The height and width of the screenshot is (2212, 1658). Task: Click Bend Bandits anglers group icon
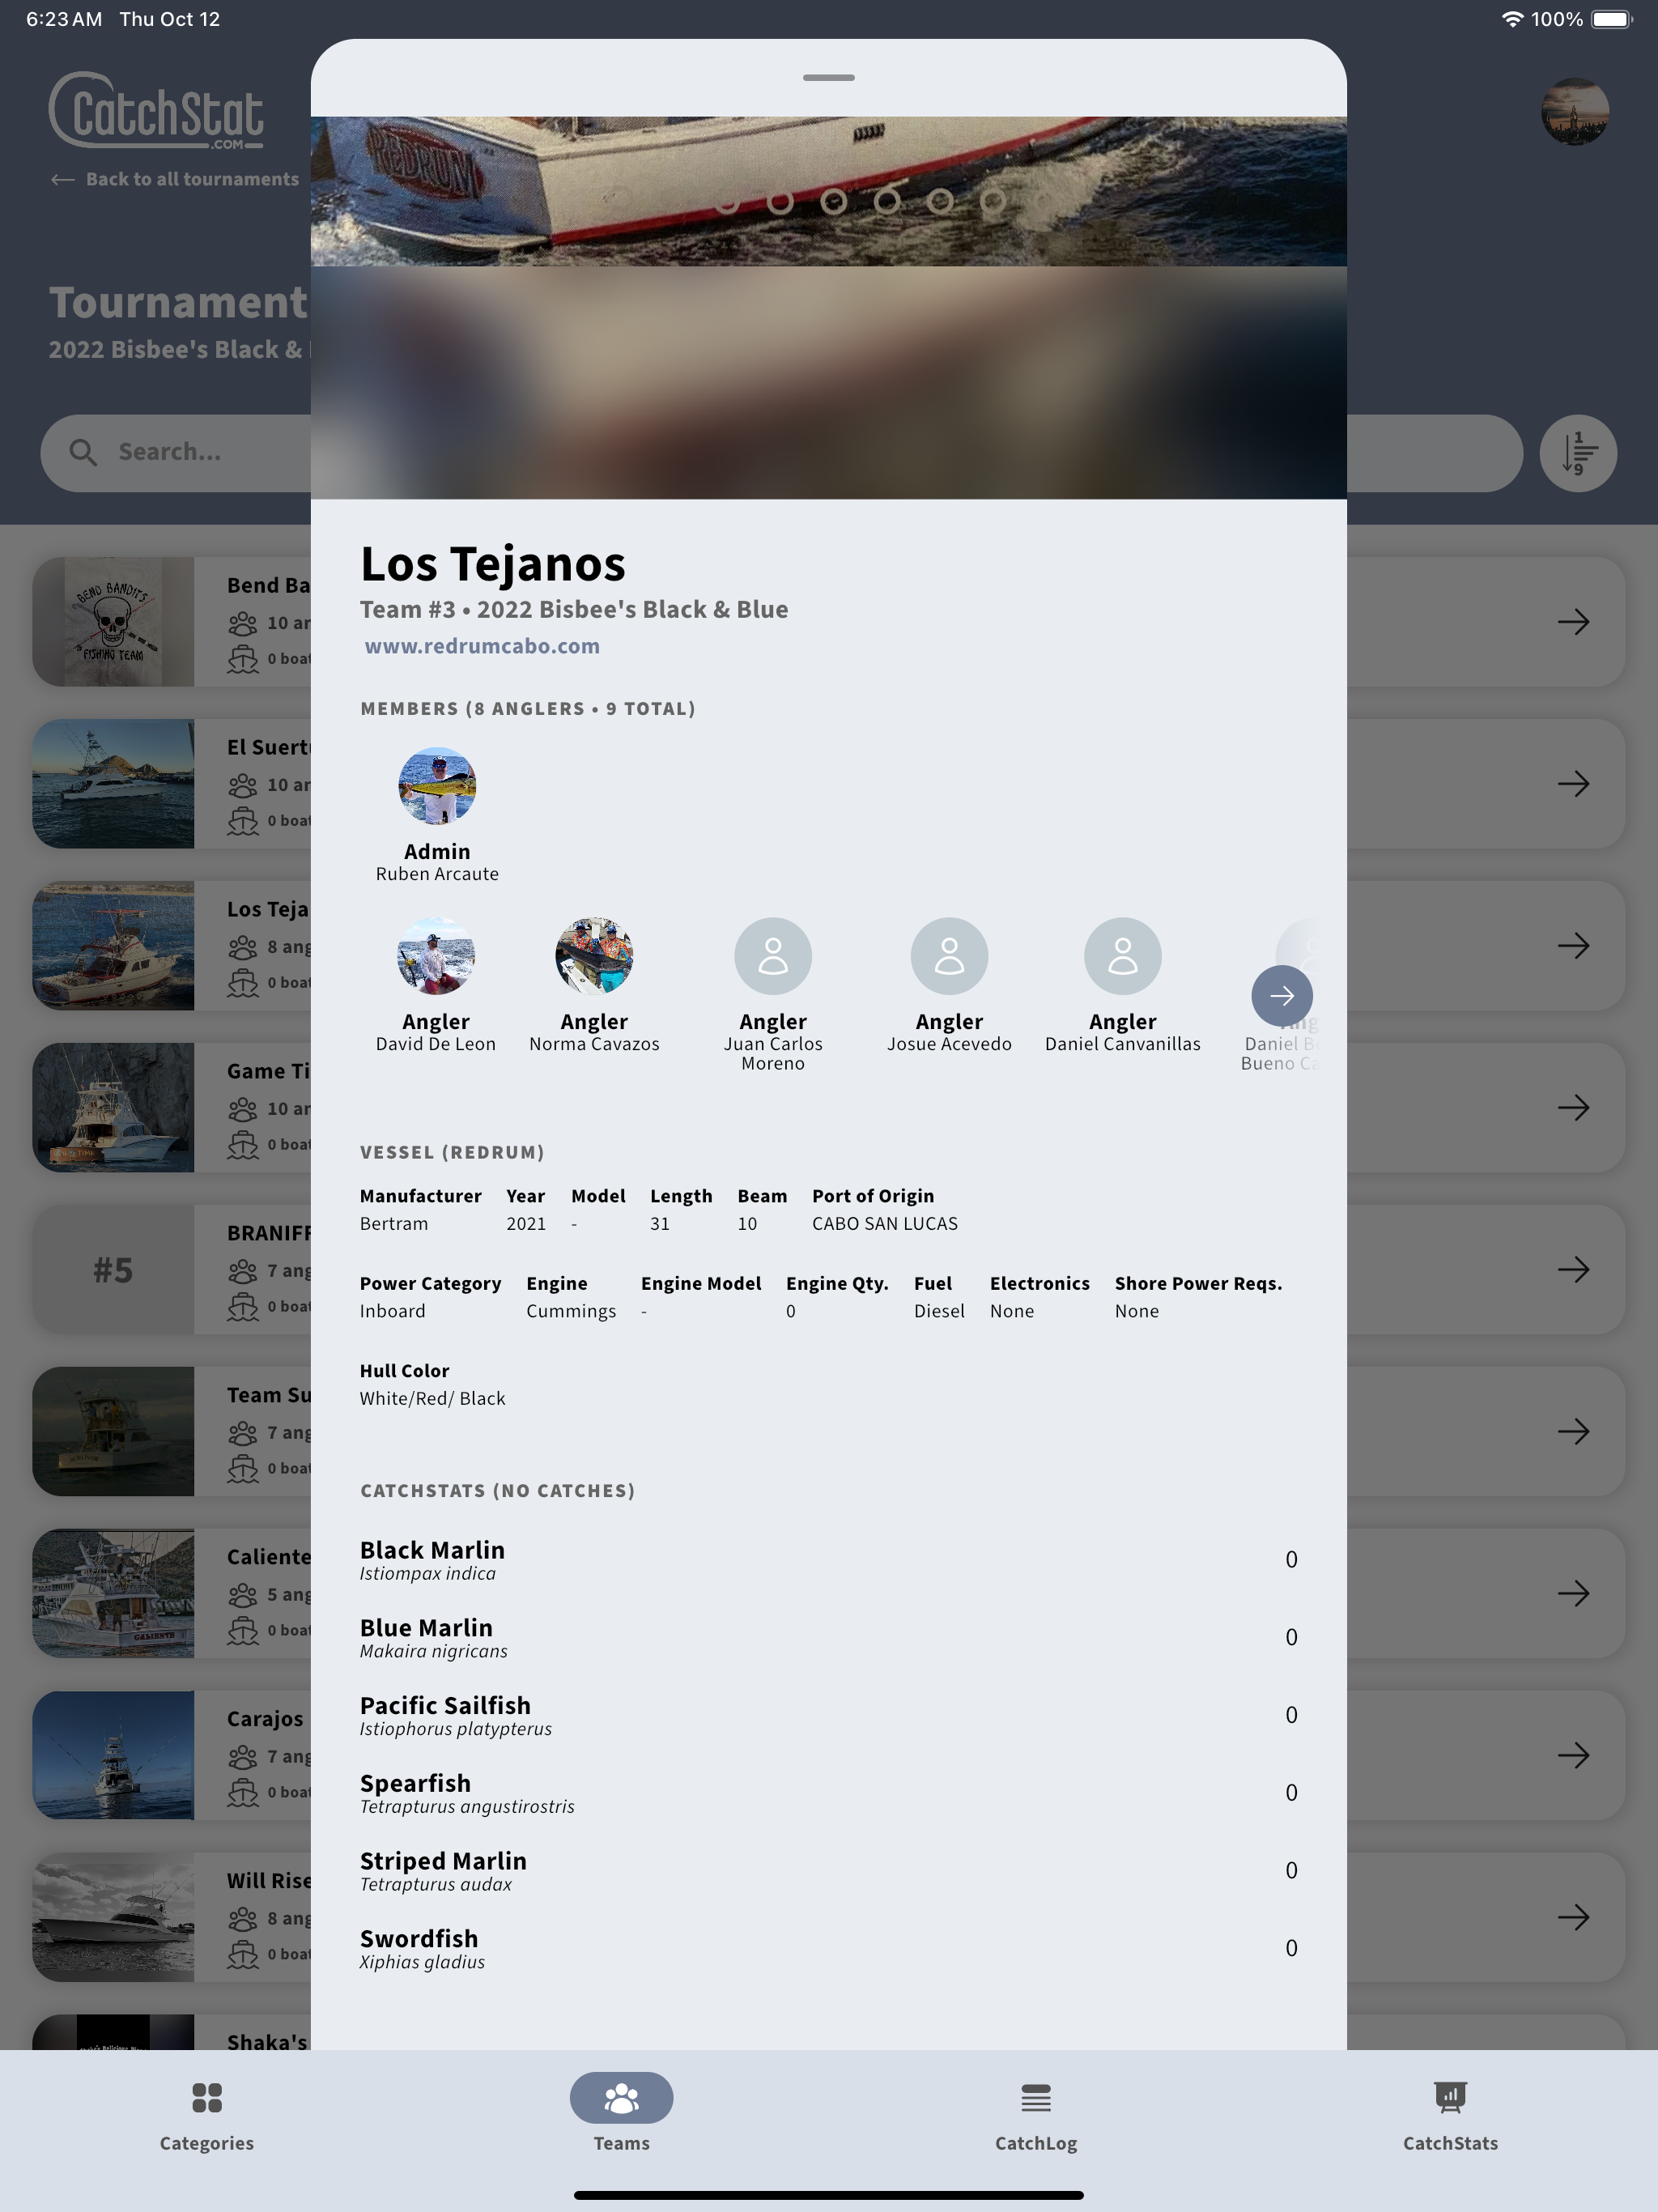(x=243, y=624)
